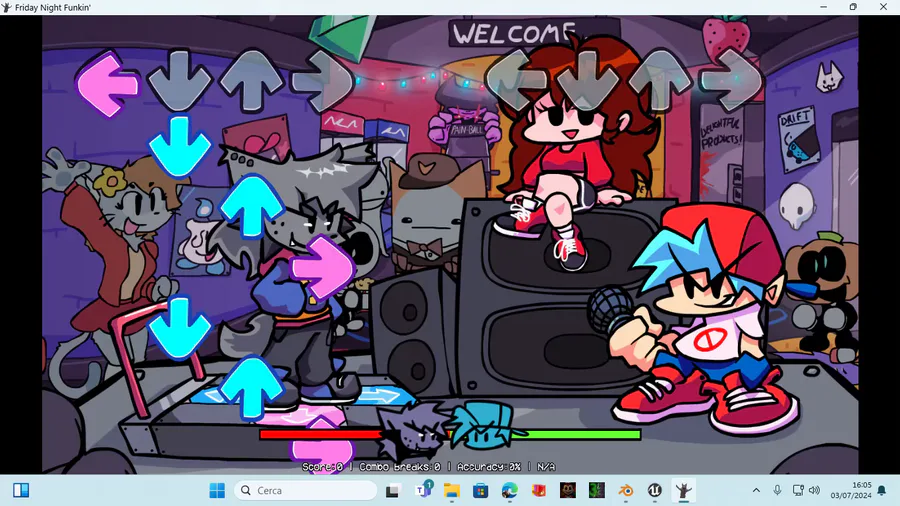Open File Explorer from the taskbar

point(452,491)
